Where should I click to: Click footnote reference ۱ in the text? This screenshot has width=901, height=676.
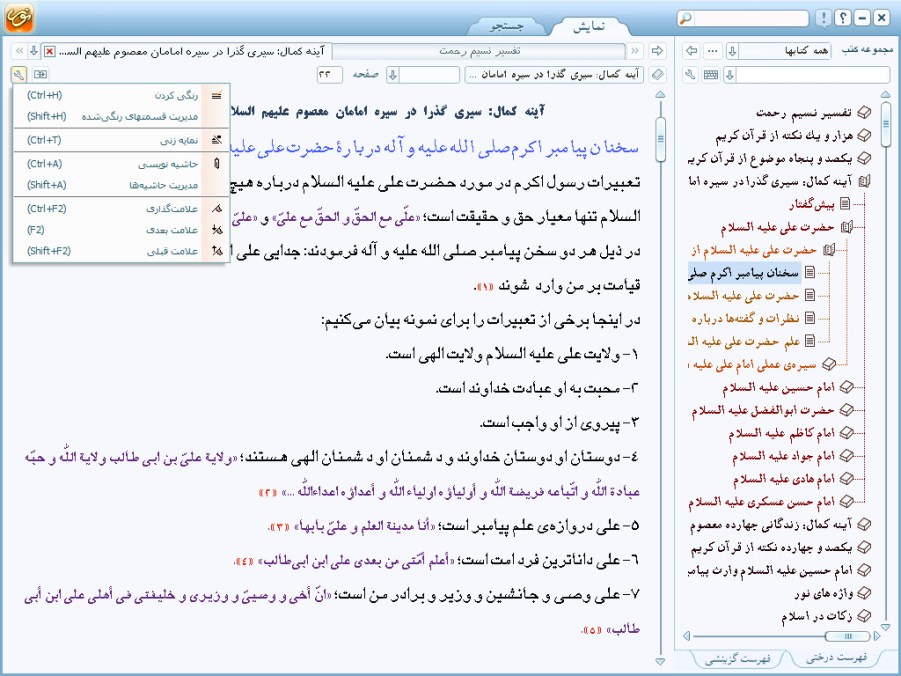(484, 286)
